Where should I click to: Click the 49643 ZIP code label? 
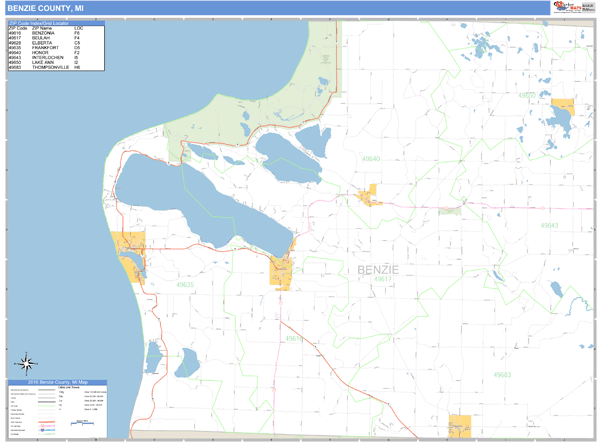point(550,225)
